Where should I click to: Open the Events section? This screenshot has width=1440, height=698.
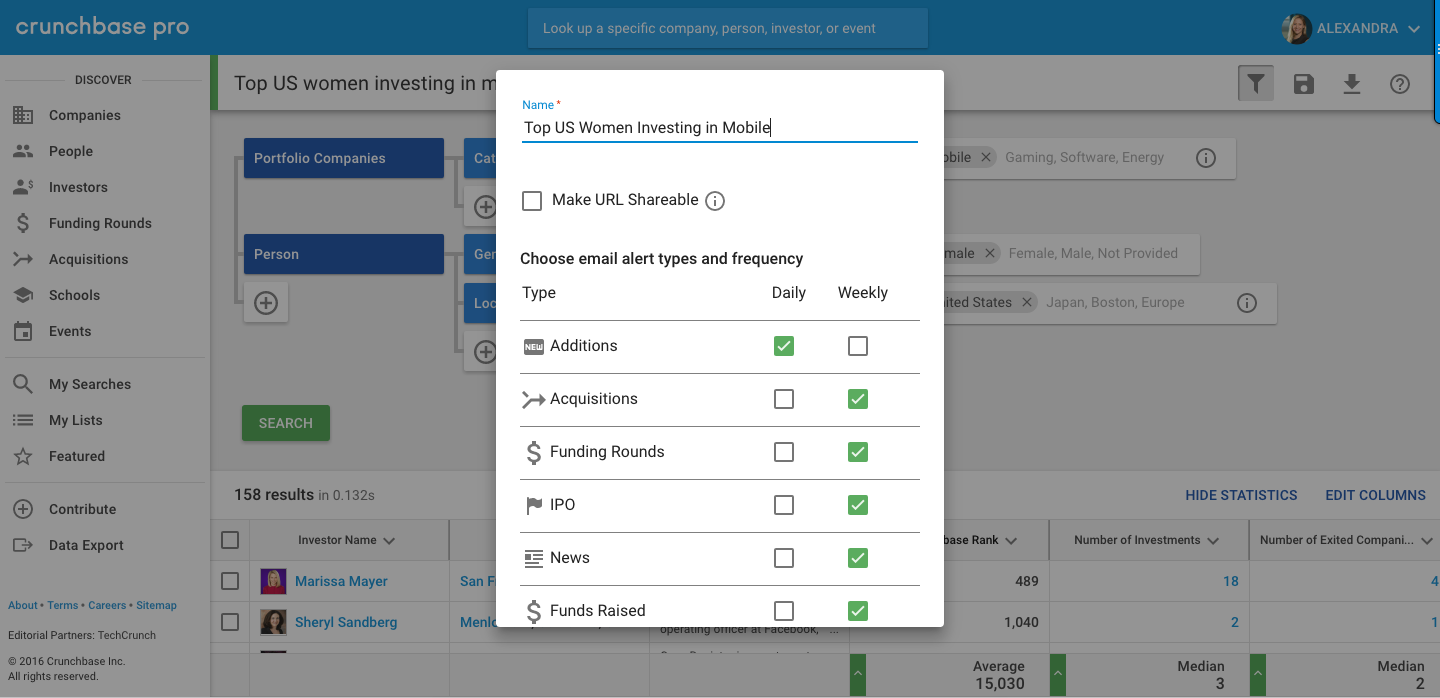tap(70, 331)
